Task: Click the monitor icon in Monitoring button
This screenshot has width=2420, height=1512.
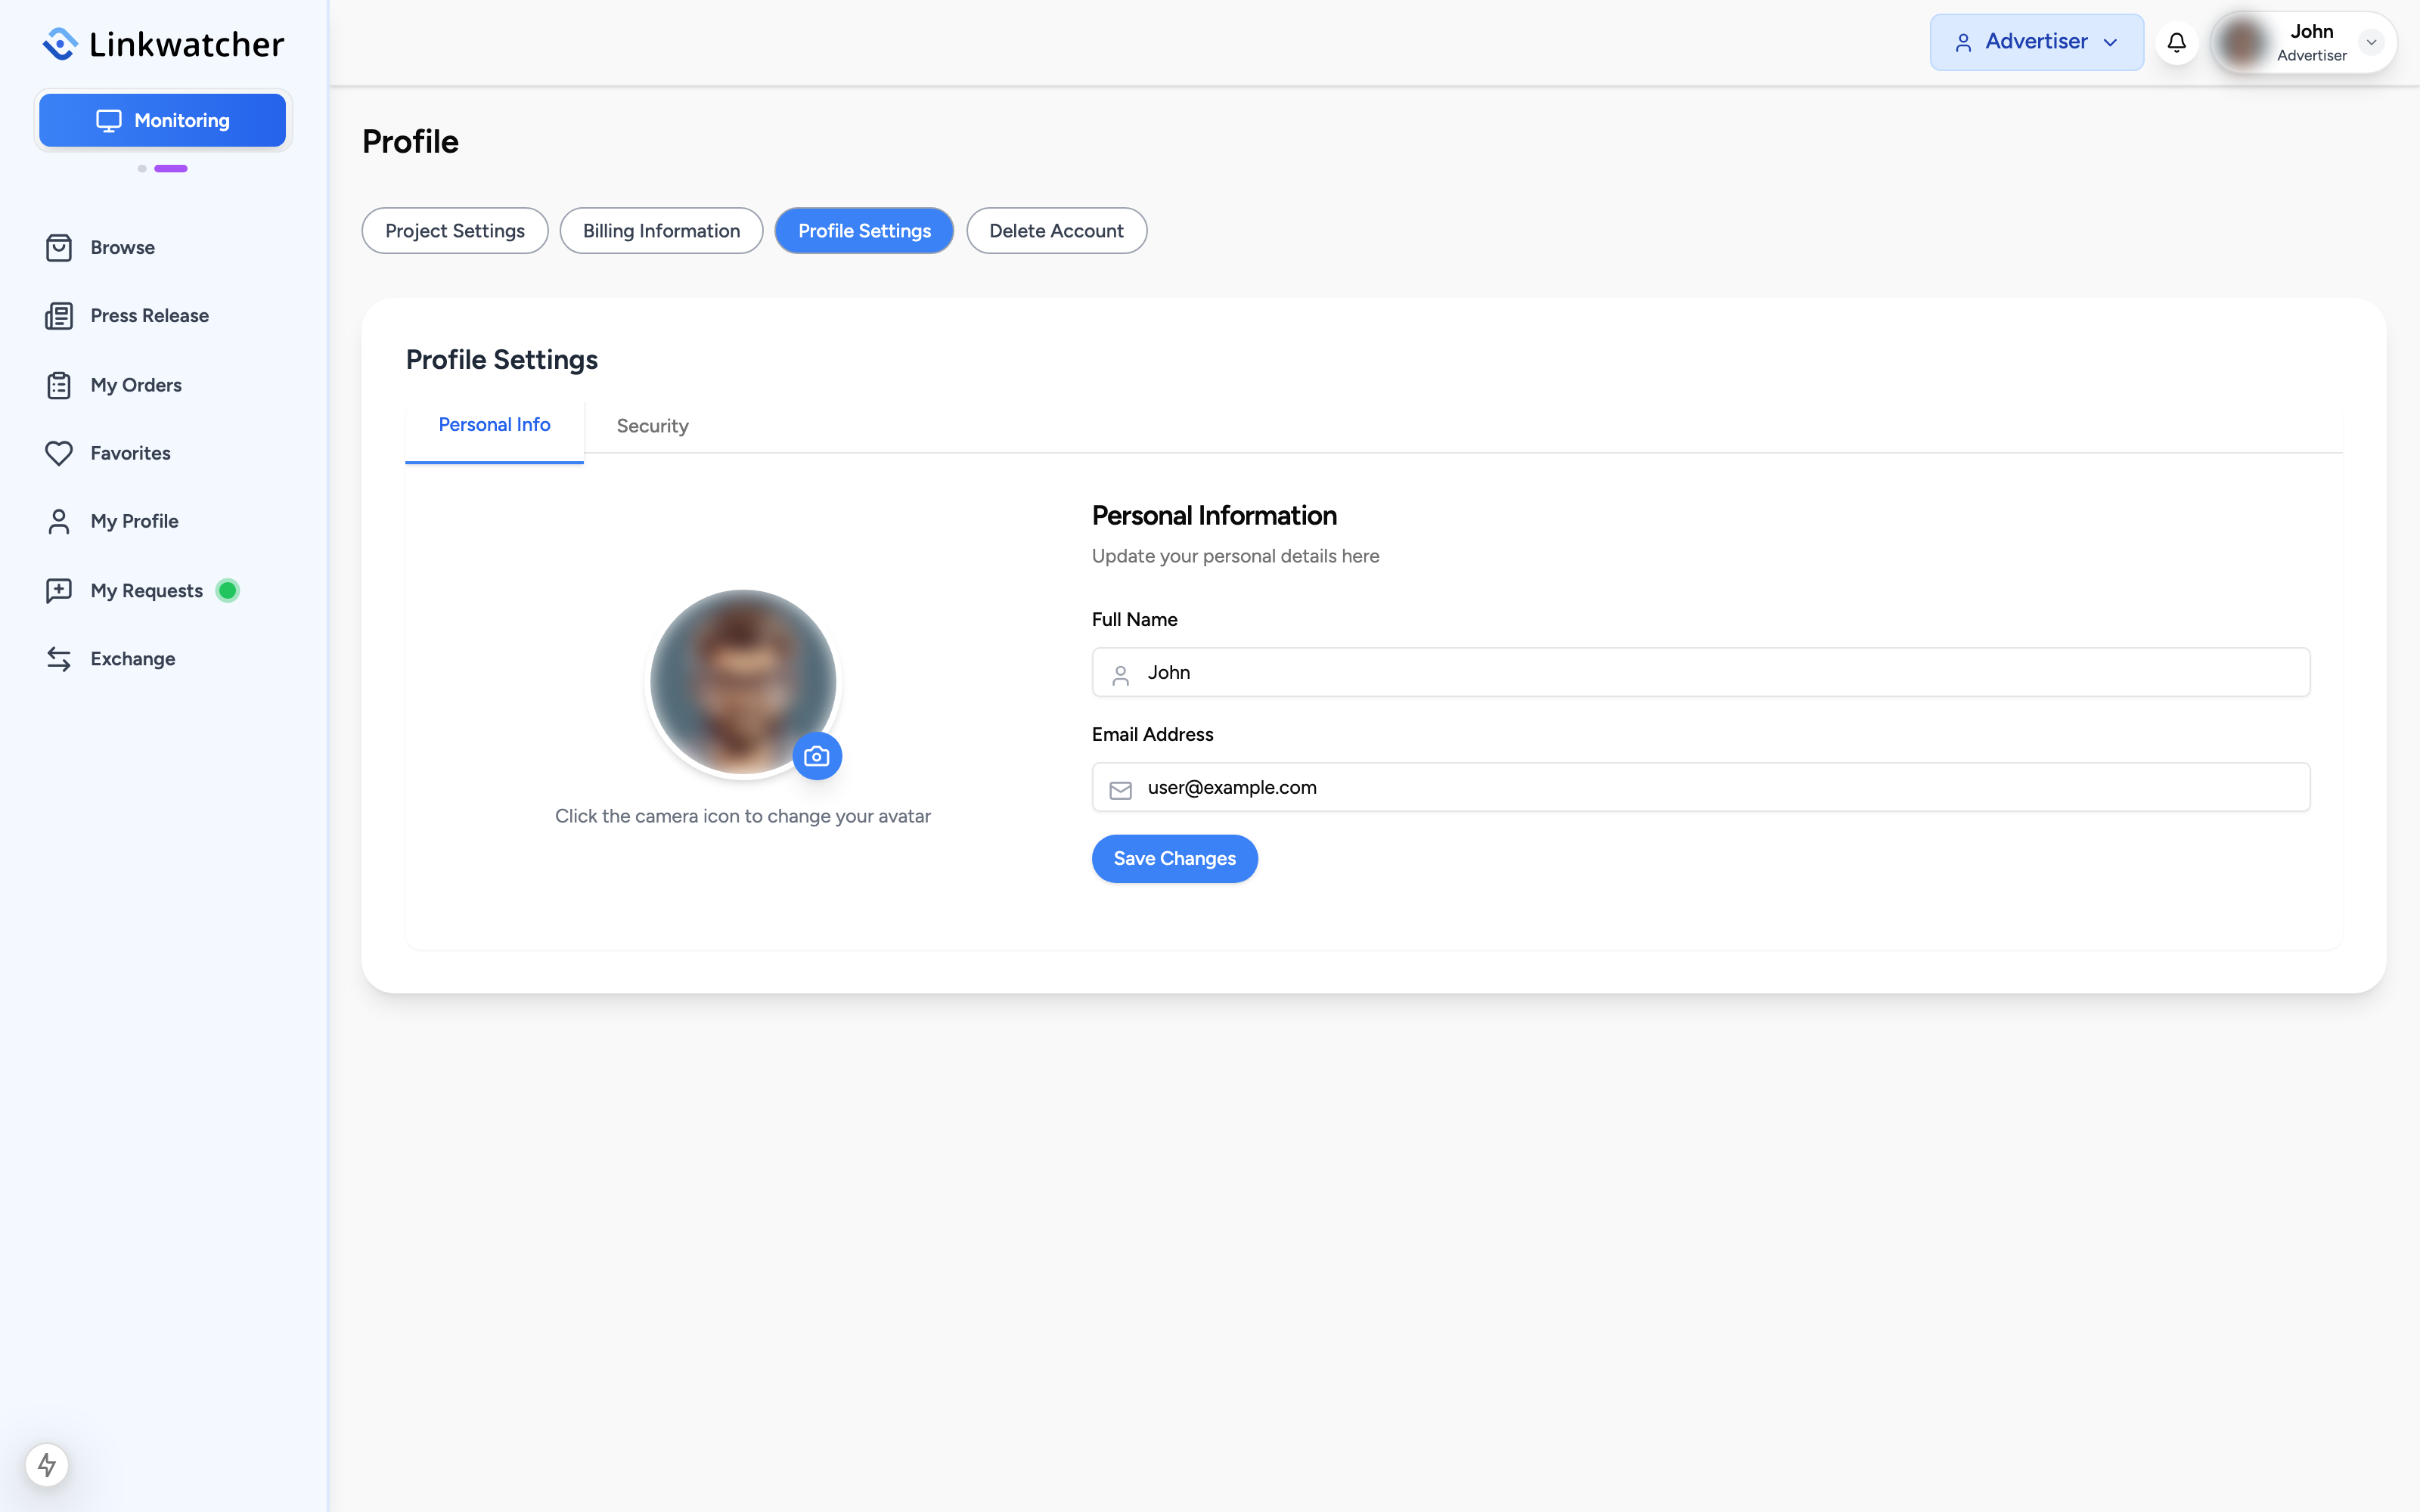Action: (108, 121)
